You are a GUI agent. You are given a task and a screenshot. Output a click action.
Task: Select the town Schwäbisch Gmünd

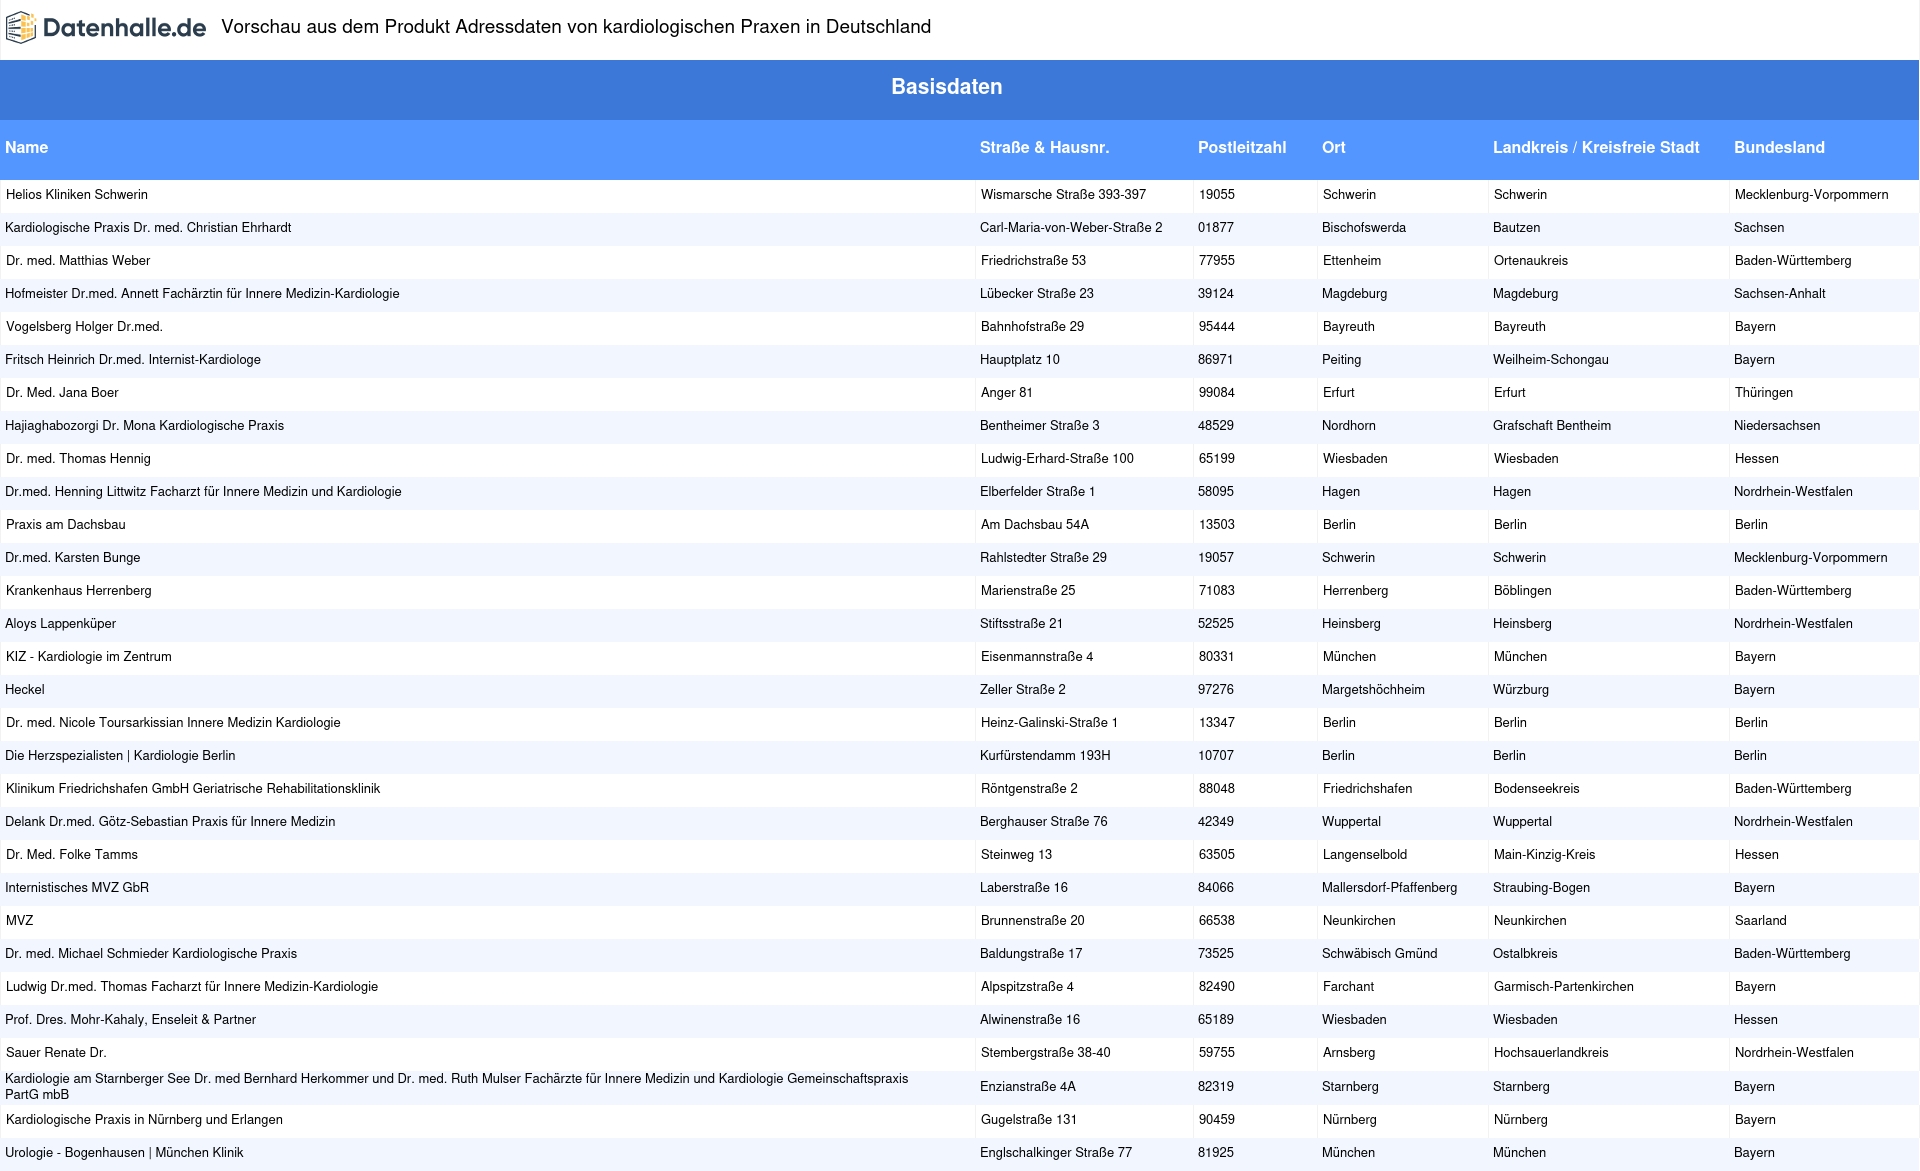1380,954
